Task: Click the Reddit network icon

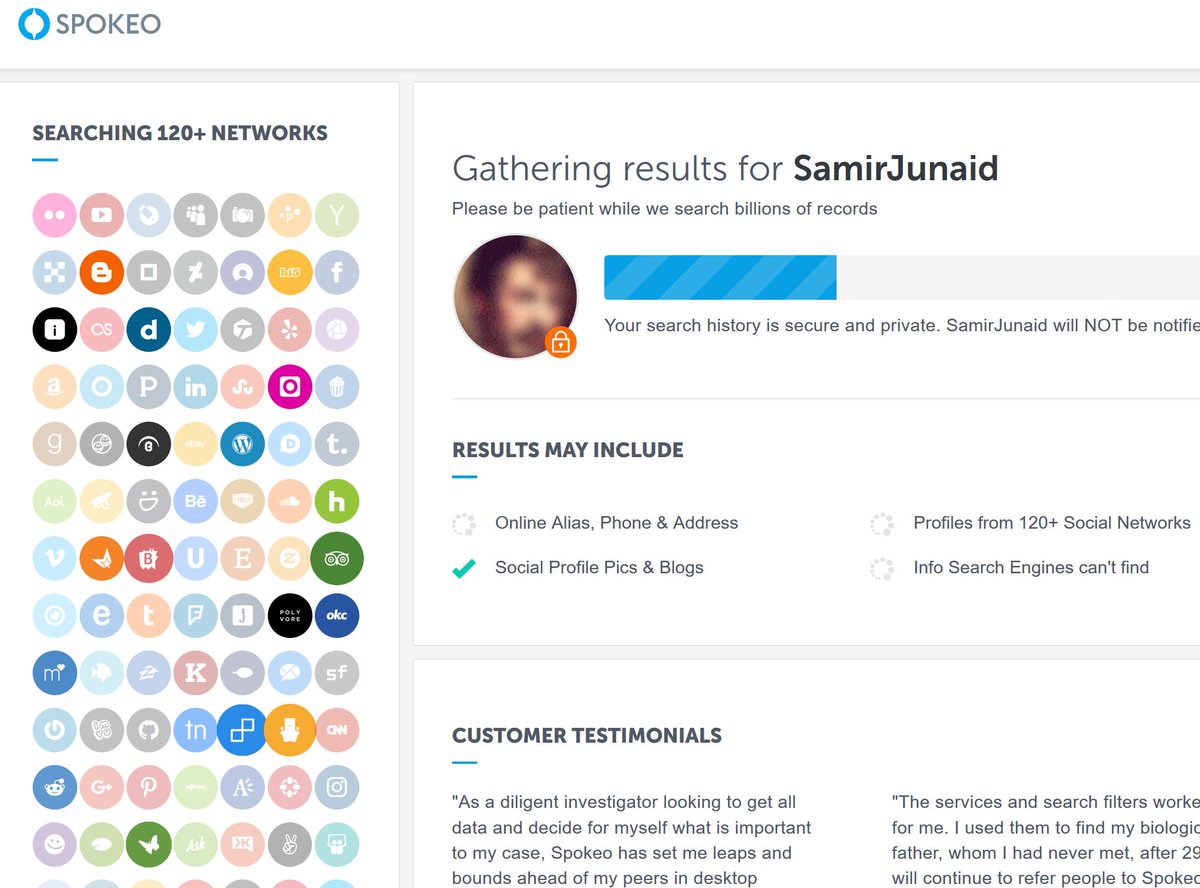Action: coord(54,788)
